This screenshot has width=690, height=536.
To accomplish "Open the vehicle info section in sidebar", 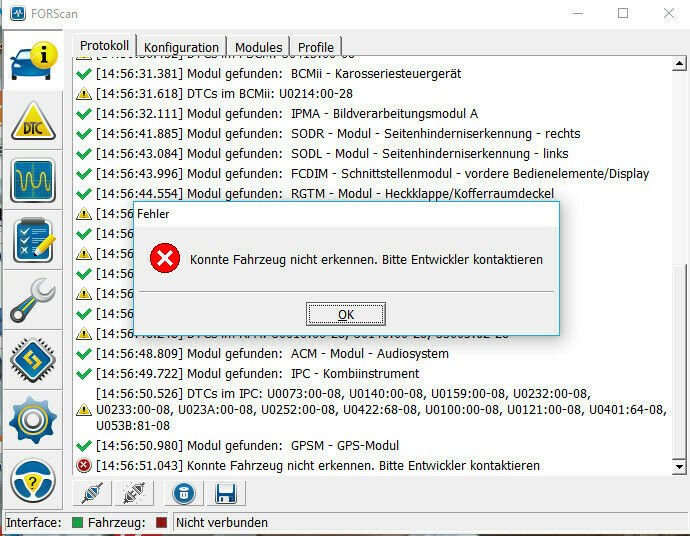I will click(x=33, y=61).
